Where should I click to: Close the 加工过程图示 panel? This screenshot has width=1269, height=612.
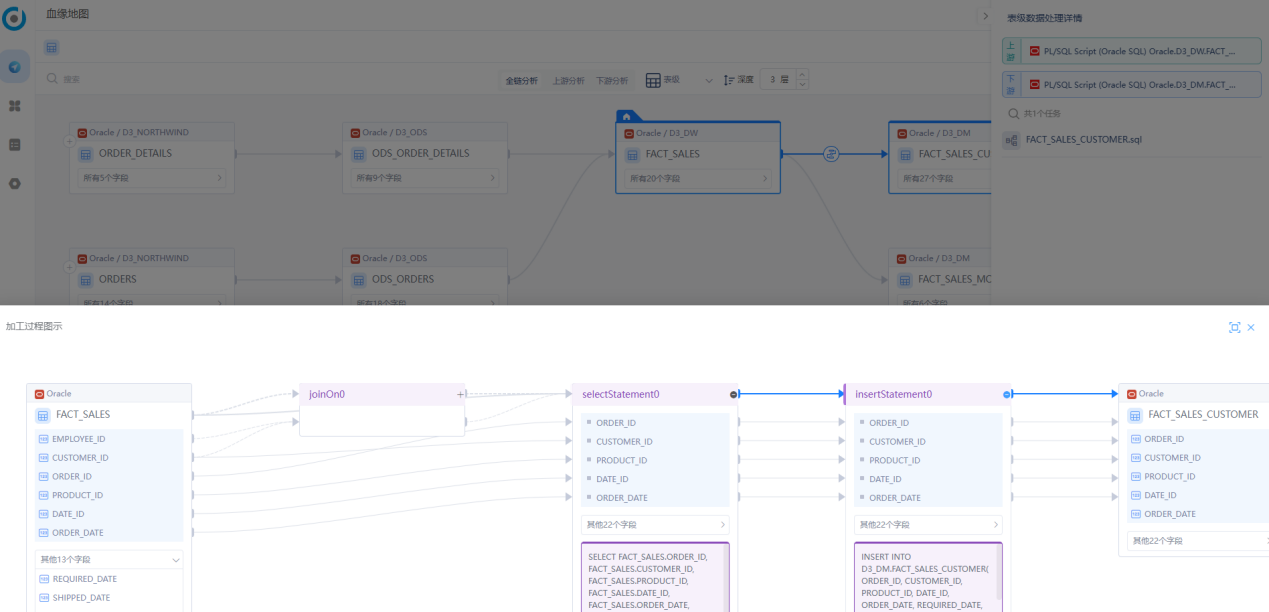(x=1251, y=327)
